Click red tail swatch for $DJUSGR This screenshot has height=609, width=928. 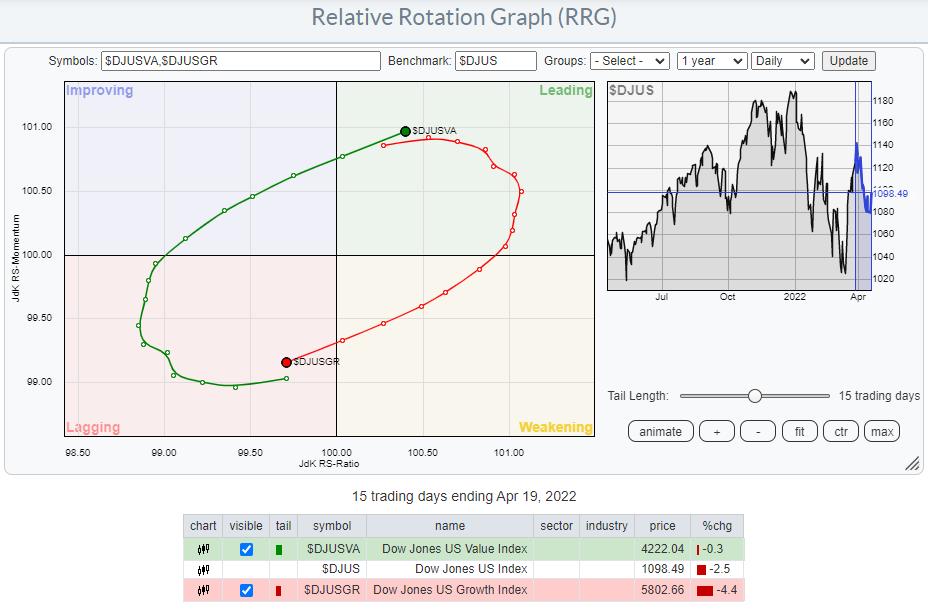278,591
